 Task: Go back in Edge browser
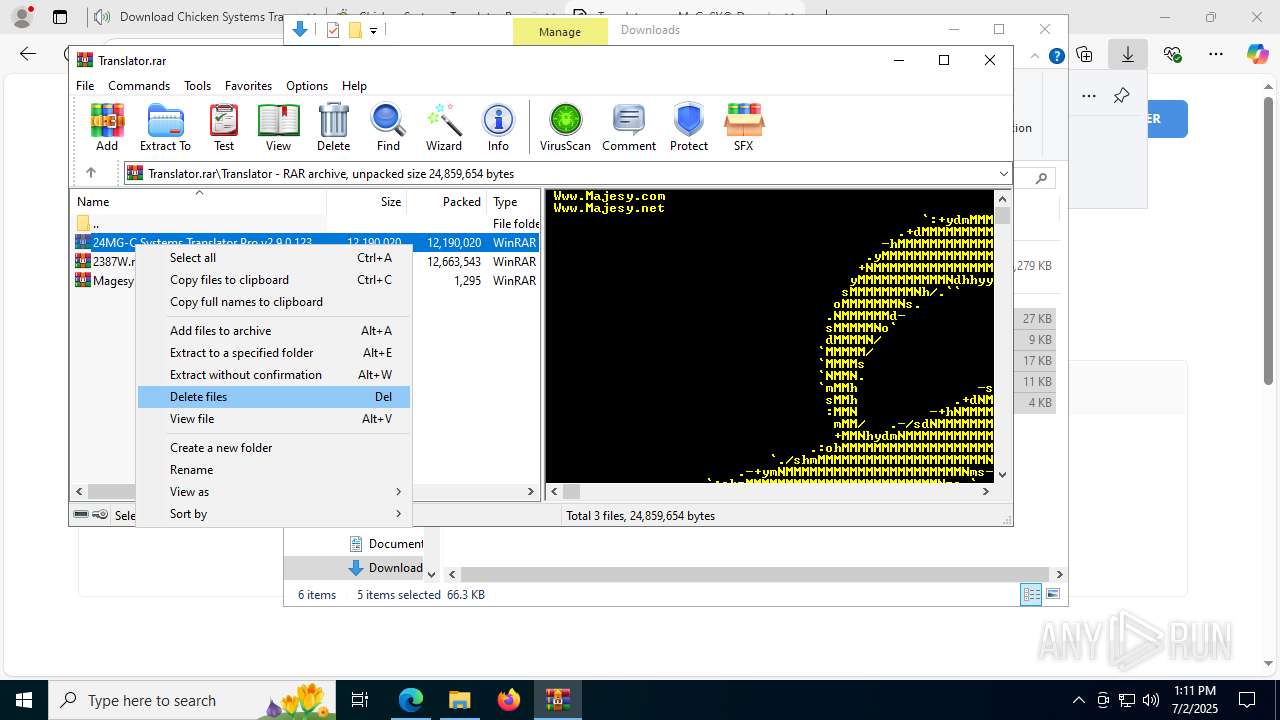pos(28,54)
